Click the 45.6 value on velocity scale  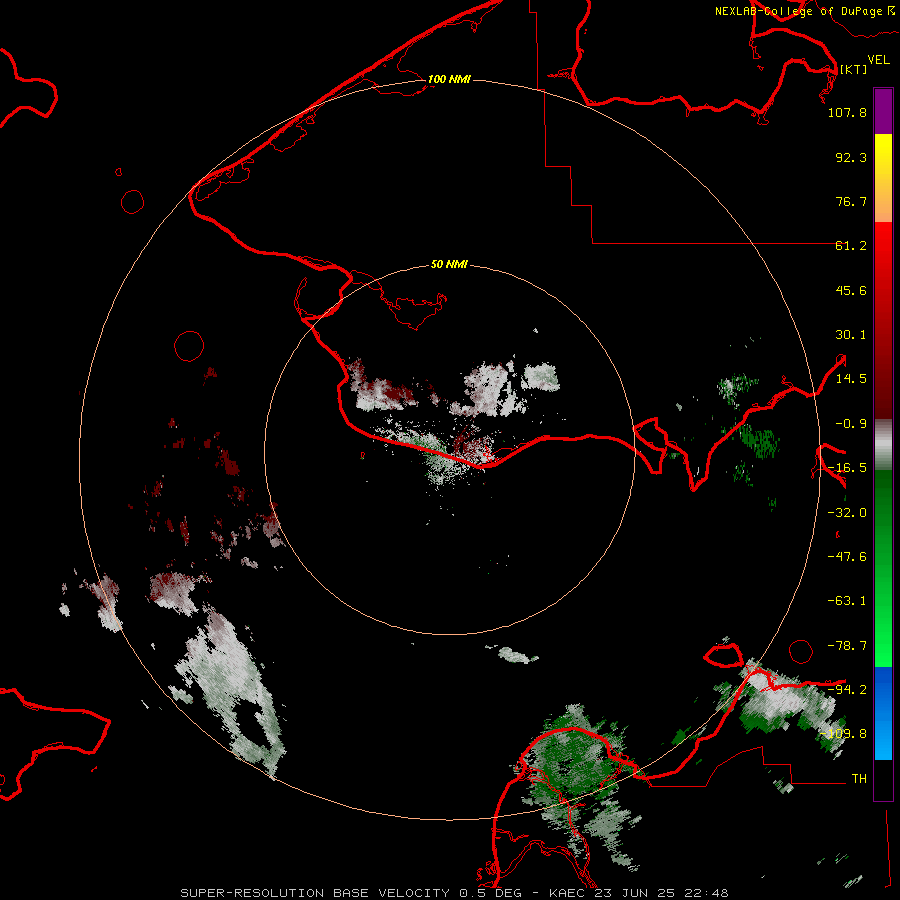(x=851, y=290)
